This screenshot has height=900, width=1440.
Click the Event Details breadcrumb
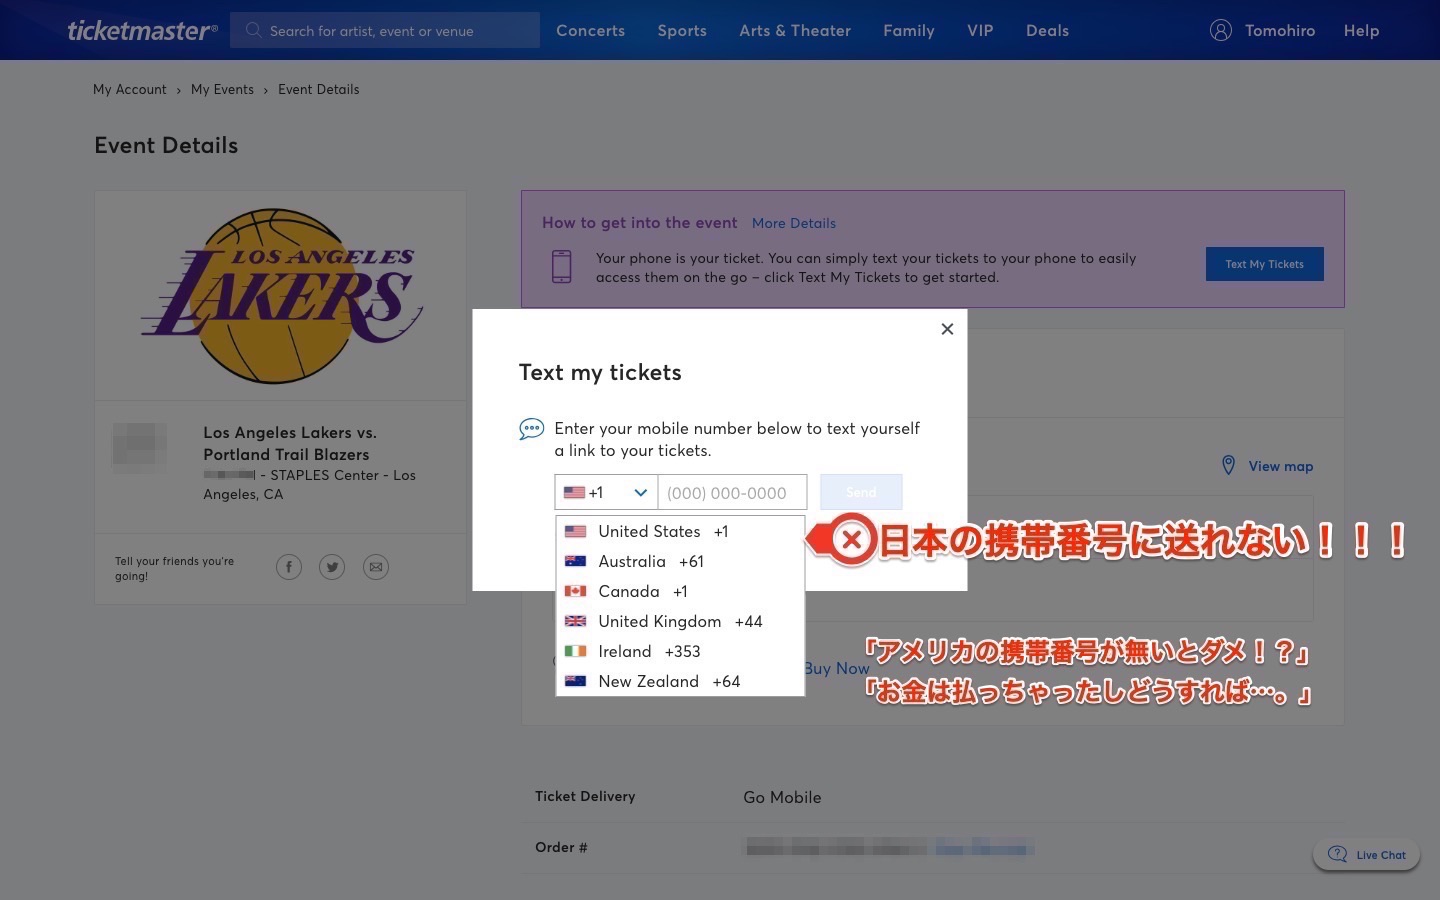click(318, 89)
